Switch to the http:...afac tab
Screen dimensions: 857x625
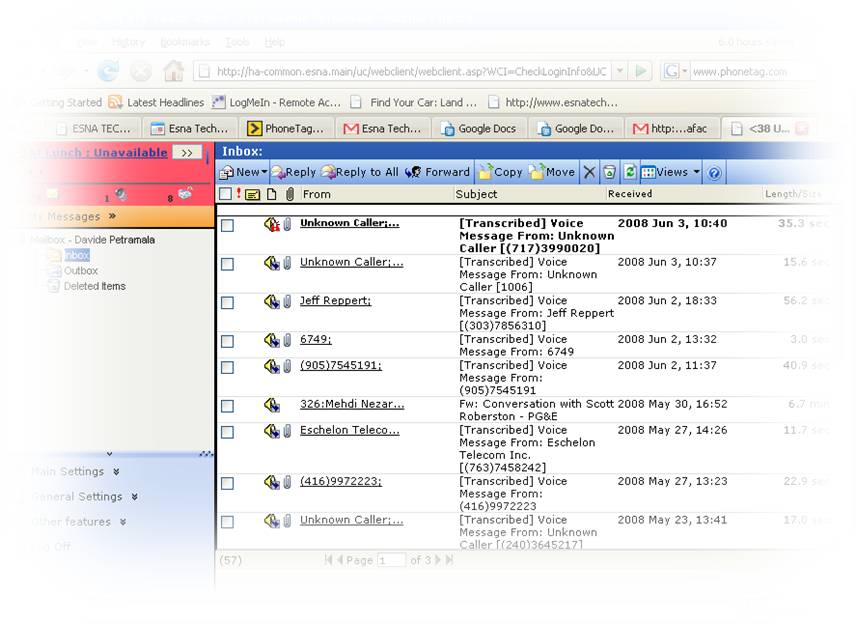click(x=672, y=129)
